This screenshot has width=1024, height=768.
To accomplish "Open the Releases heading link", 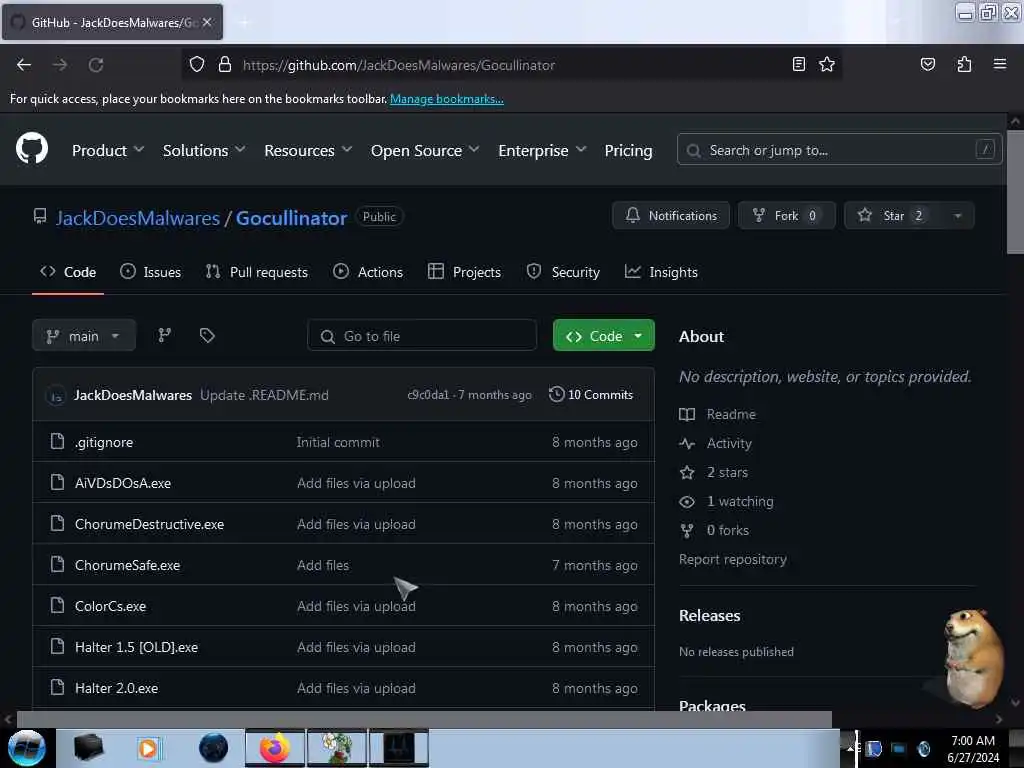I will 709,615.
